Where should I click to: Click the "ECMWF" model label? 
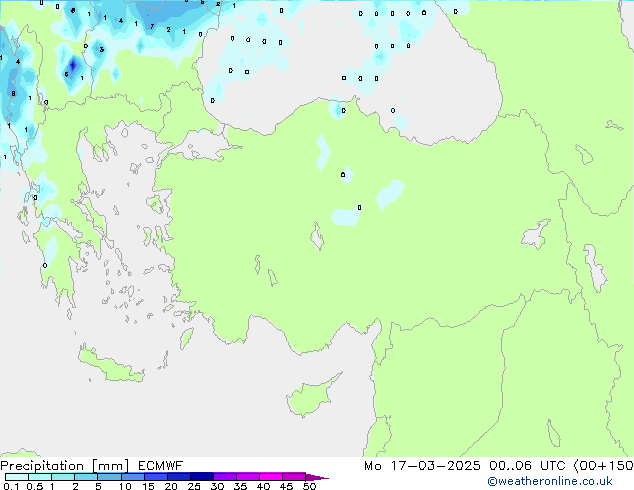point(161,466)
